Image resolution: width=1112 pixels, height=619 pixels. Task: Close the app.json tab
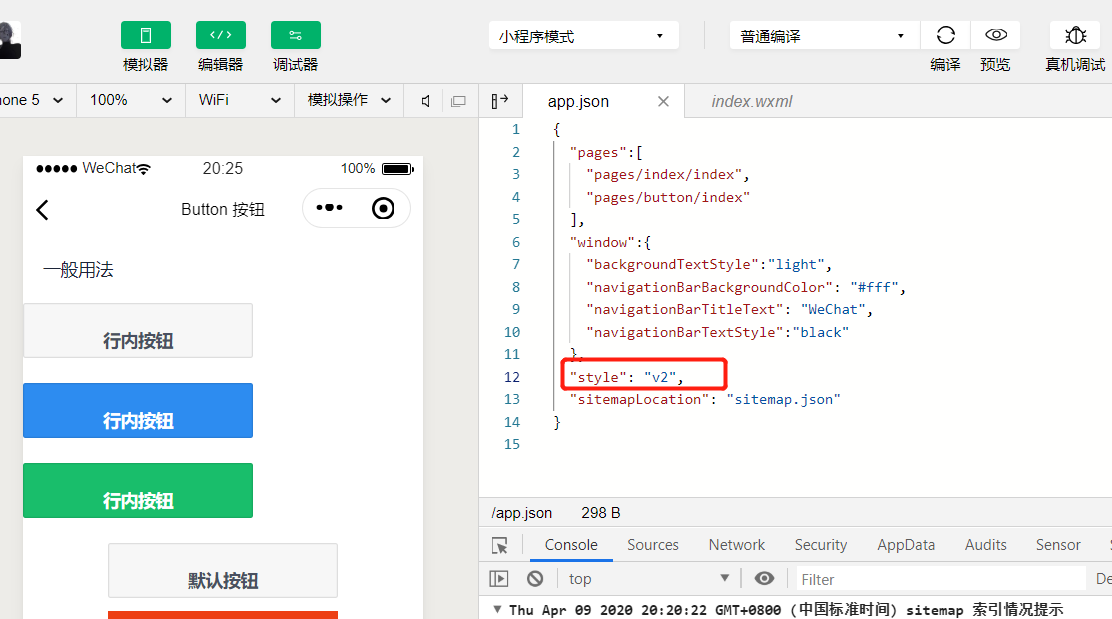[x=663, y=101]
